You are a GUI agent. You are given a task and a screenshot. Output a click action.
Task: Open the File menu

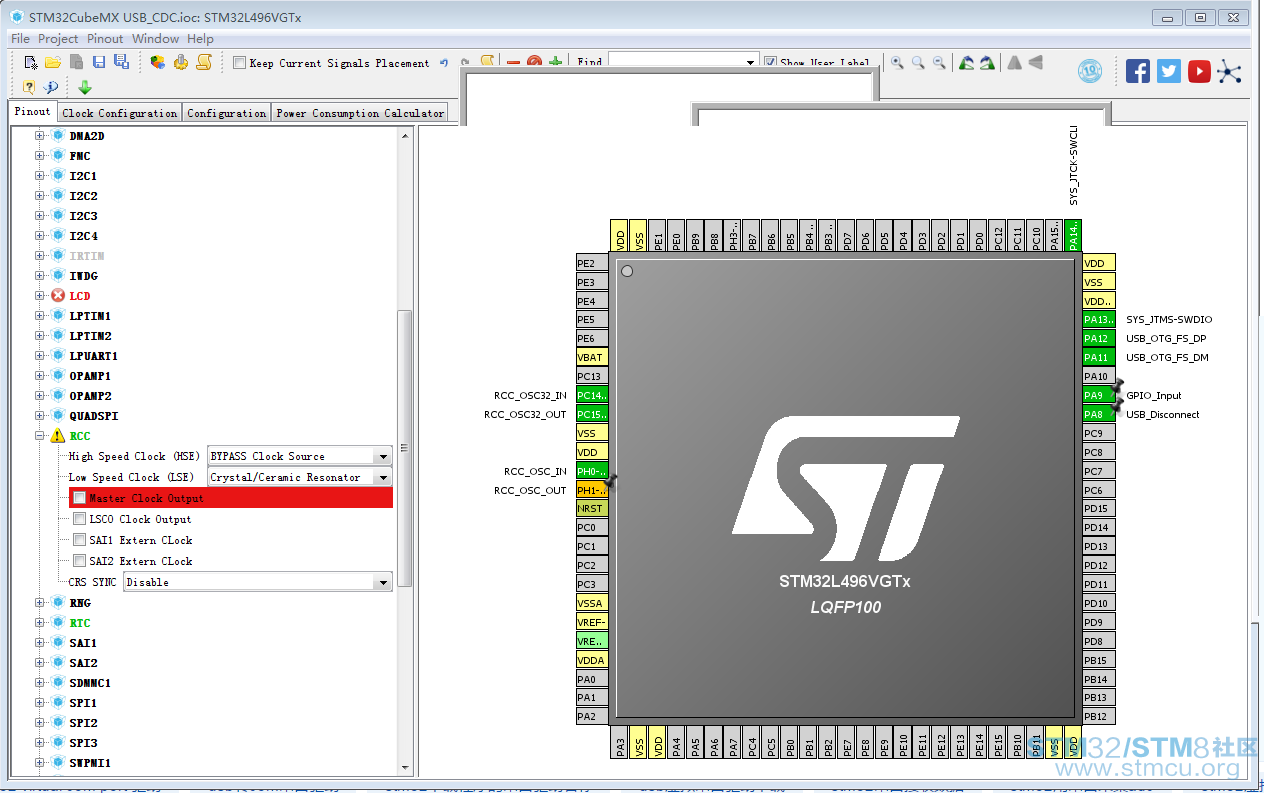20,38
